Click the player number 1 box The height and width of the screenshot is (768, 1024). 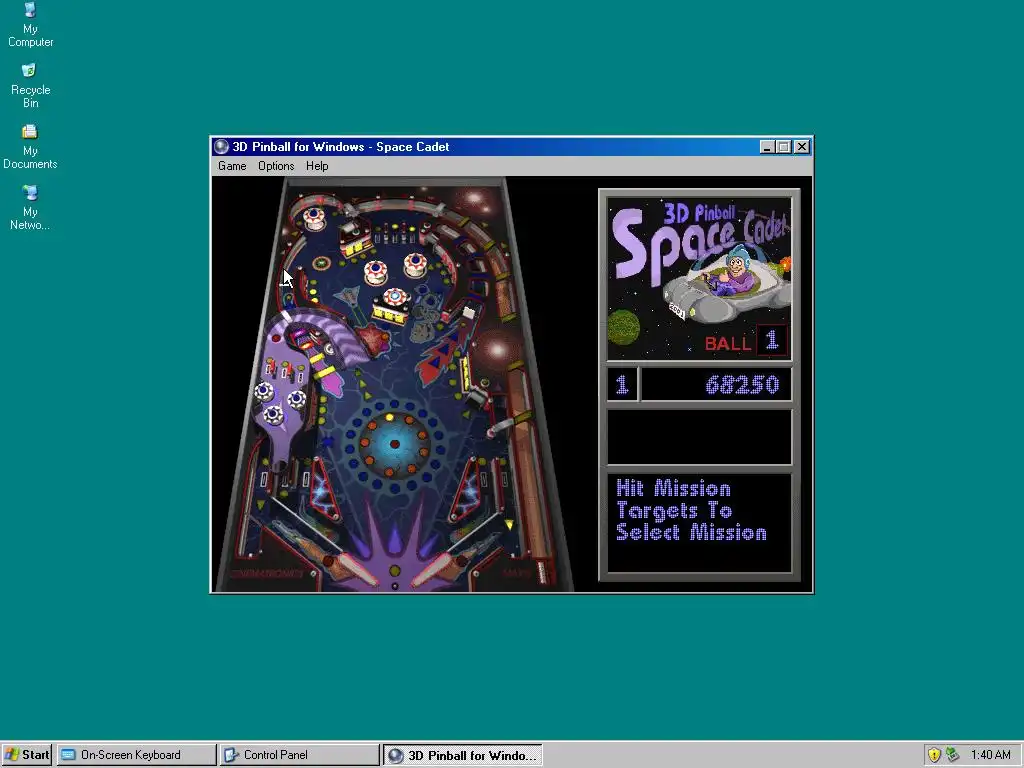click(x=622, y=385)
